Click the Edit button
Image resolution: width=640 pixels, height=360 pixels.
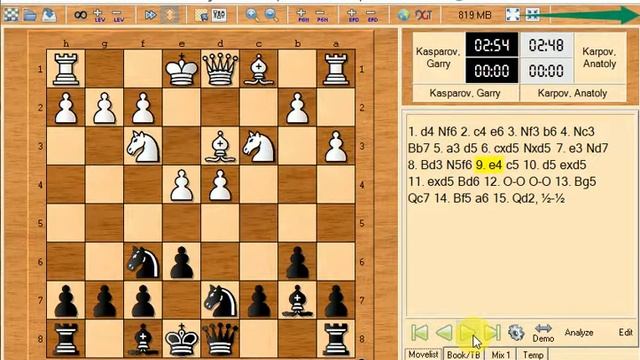click(625, 333)
